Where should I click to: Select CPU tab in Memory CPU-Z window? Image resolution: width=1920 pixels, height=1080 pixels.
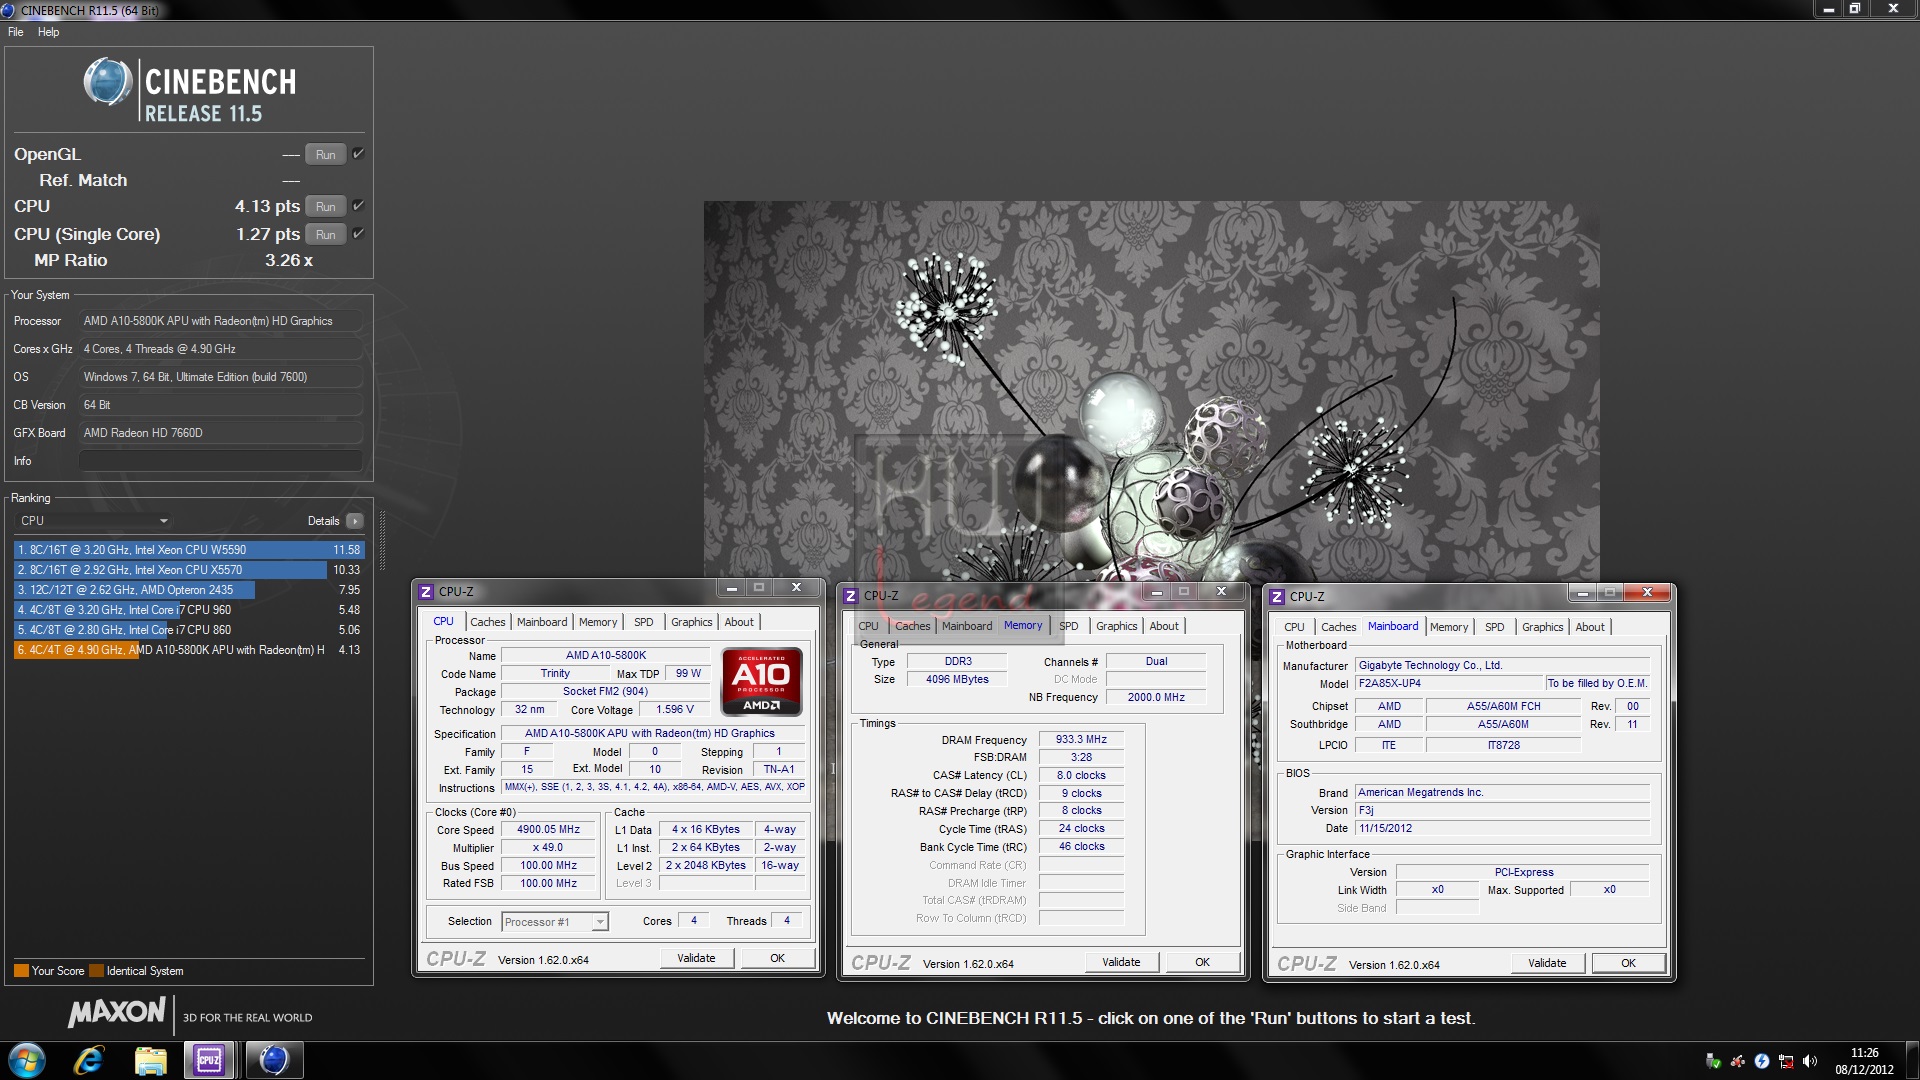(868, 626)
